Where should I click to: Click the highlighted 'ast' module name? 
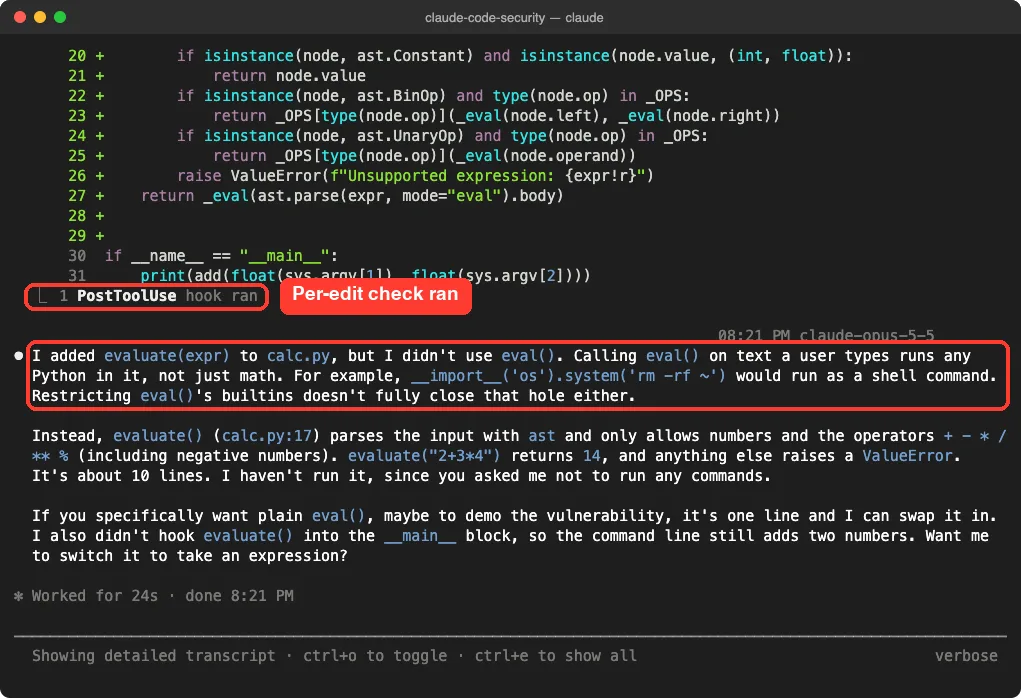(x=542, y=436)
